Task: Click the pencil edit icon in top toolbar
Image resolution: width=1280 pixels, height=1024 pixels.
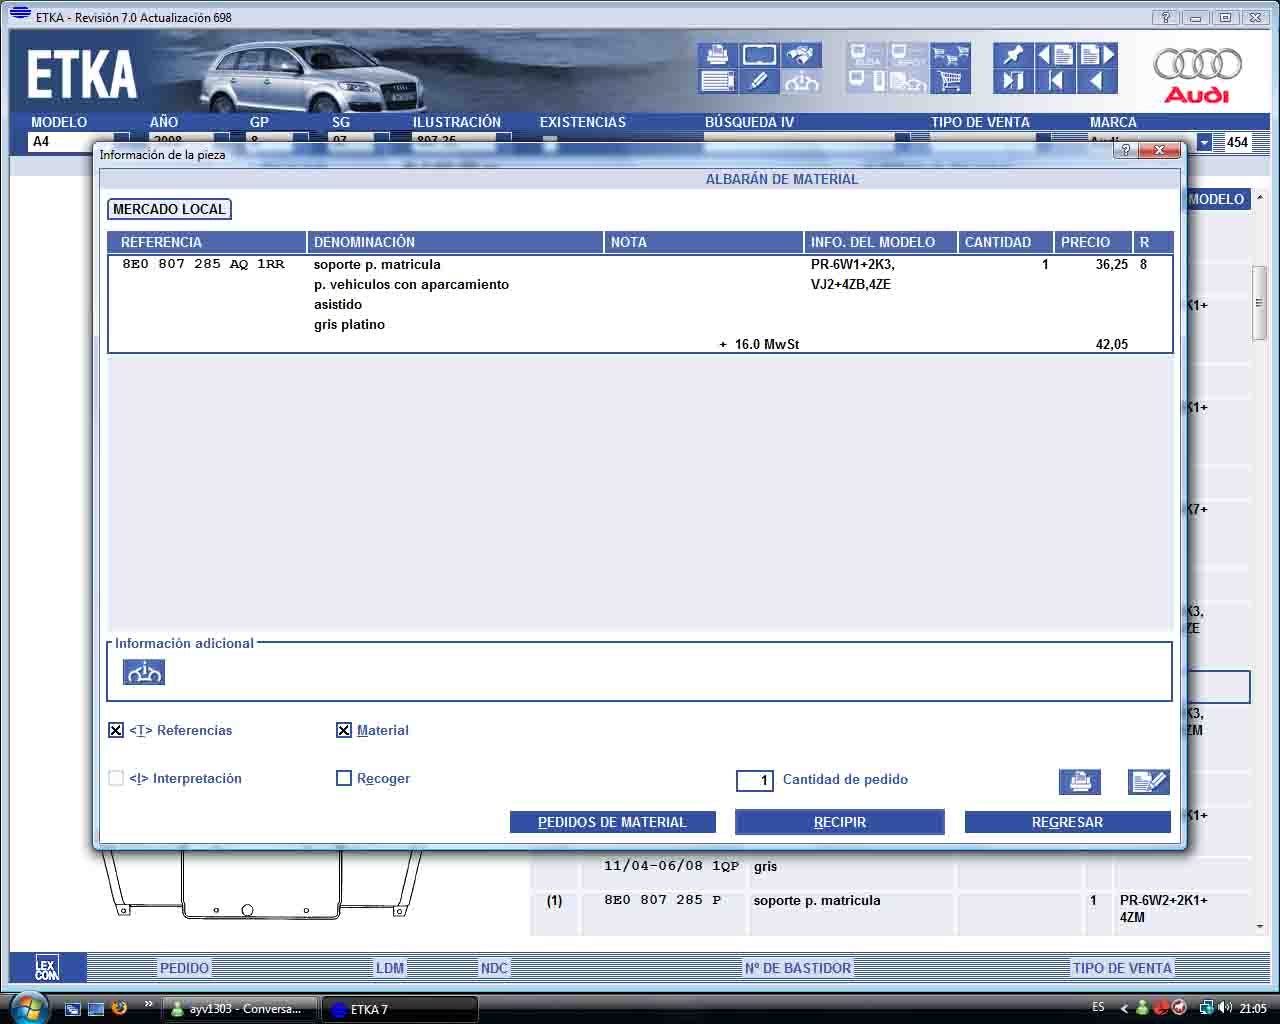Action: (759, 81)
